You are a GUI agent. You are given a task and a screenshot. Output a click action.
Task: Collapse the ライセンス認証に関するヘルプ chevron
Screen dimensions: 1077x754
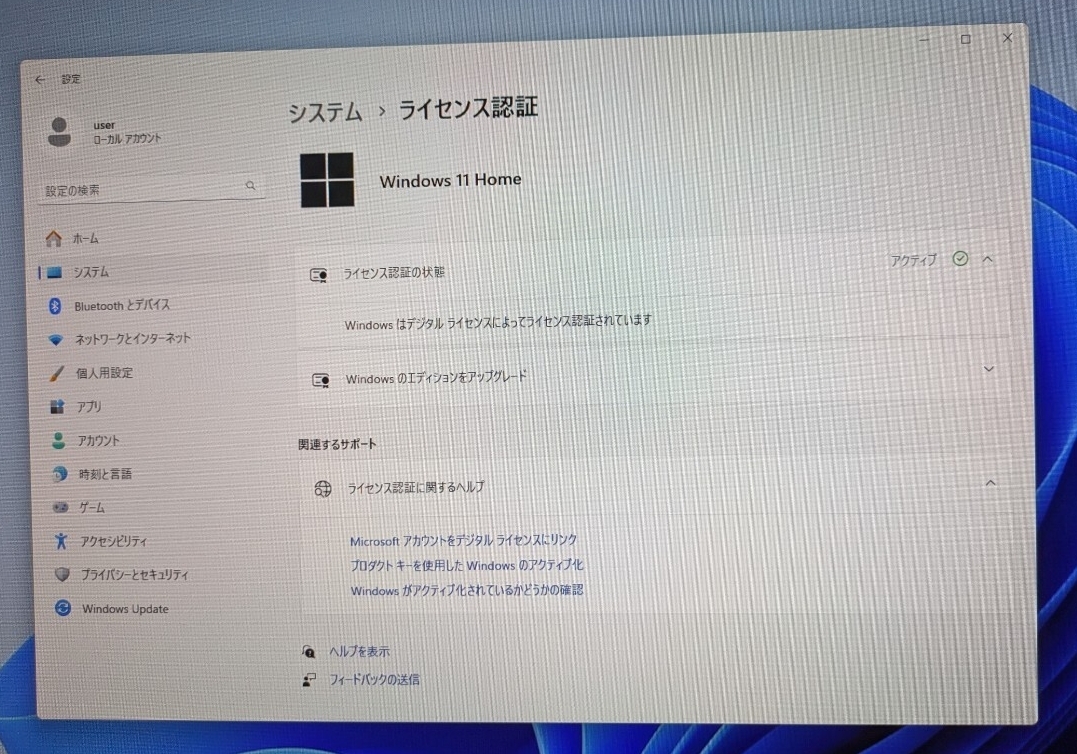click(x=990, y=483)
